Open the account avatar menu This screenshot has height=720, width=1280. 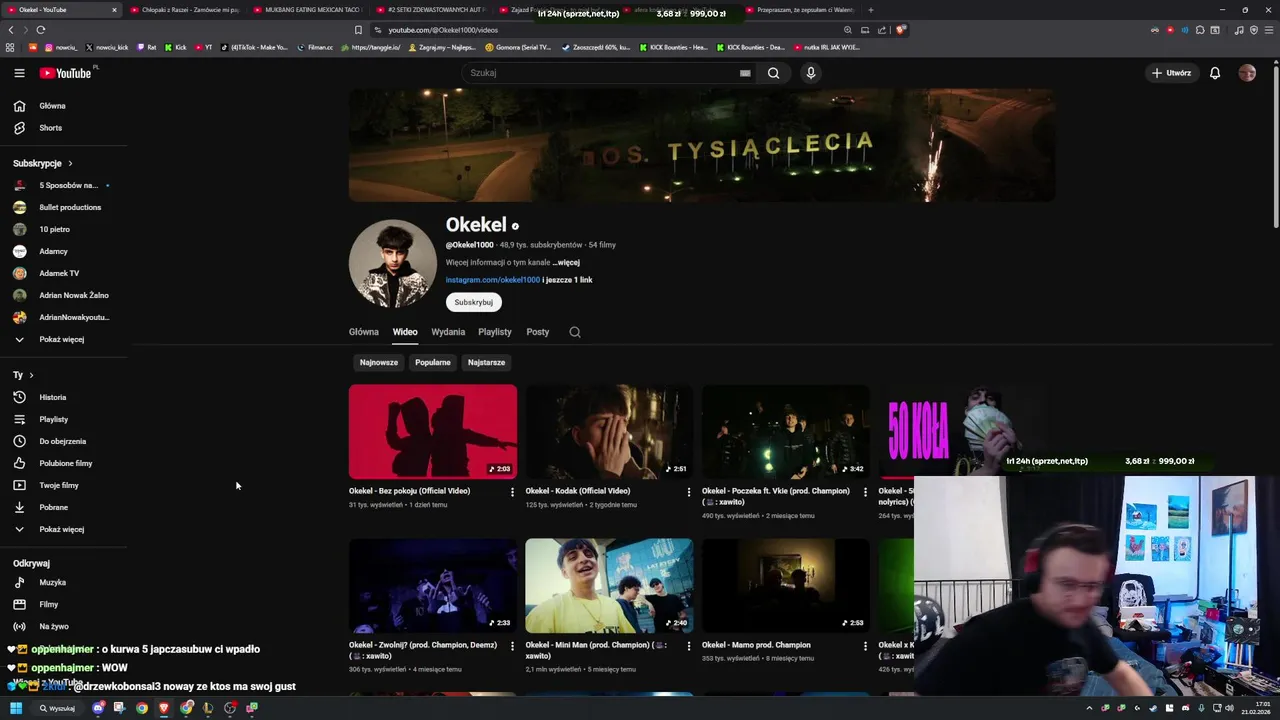1247,73
